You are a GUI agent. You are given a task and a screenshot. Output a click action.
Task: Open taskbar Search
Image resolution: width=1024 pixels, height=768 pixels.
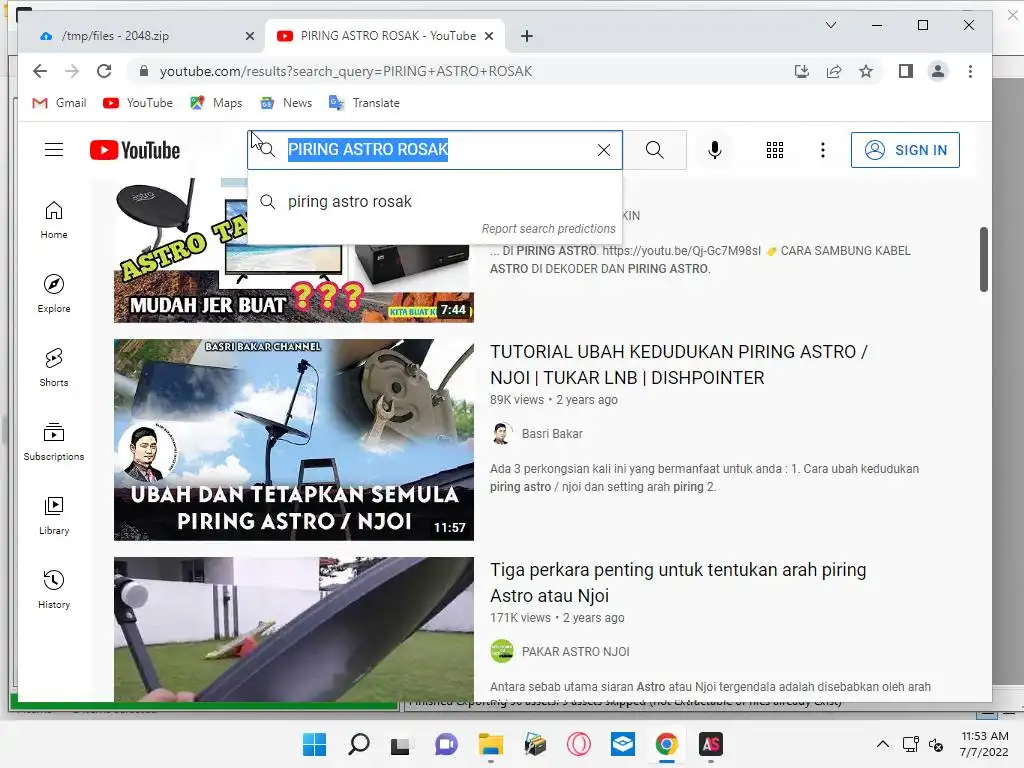coord(359,744)
